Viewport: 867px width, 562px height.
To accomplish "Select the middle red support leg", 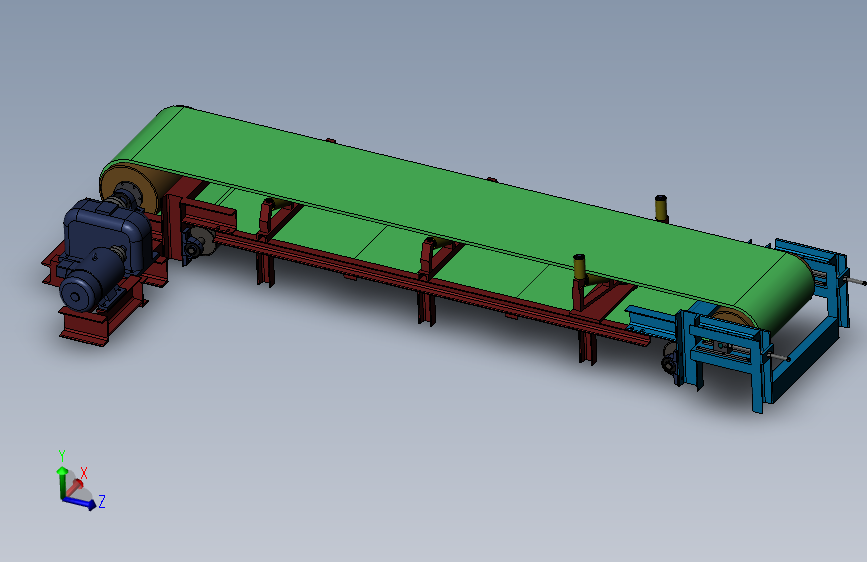I will [x=426, y=309].
